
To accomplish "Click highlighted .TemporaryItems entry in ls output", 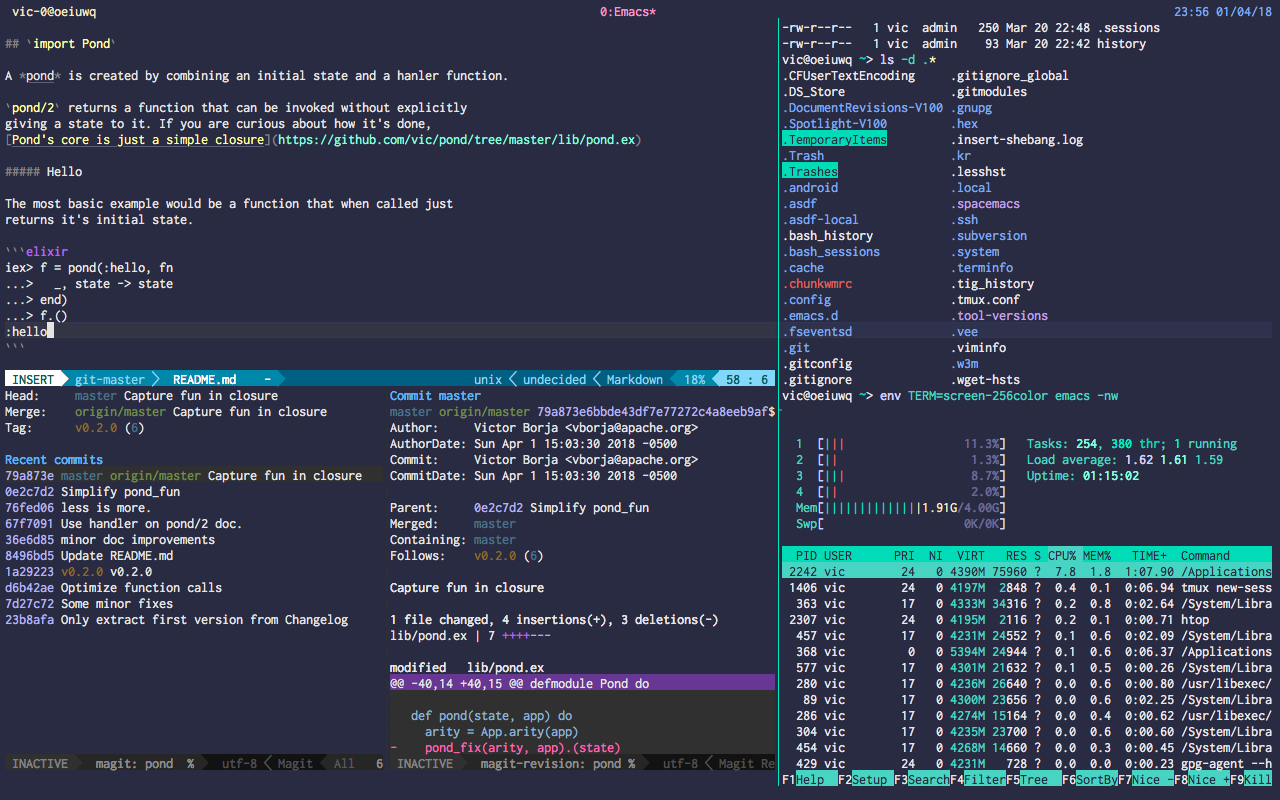I will [835, 140].
